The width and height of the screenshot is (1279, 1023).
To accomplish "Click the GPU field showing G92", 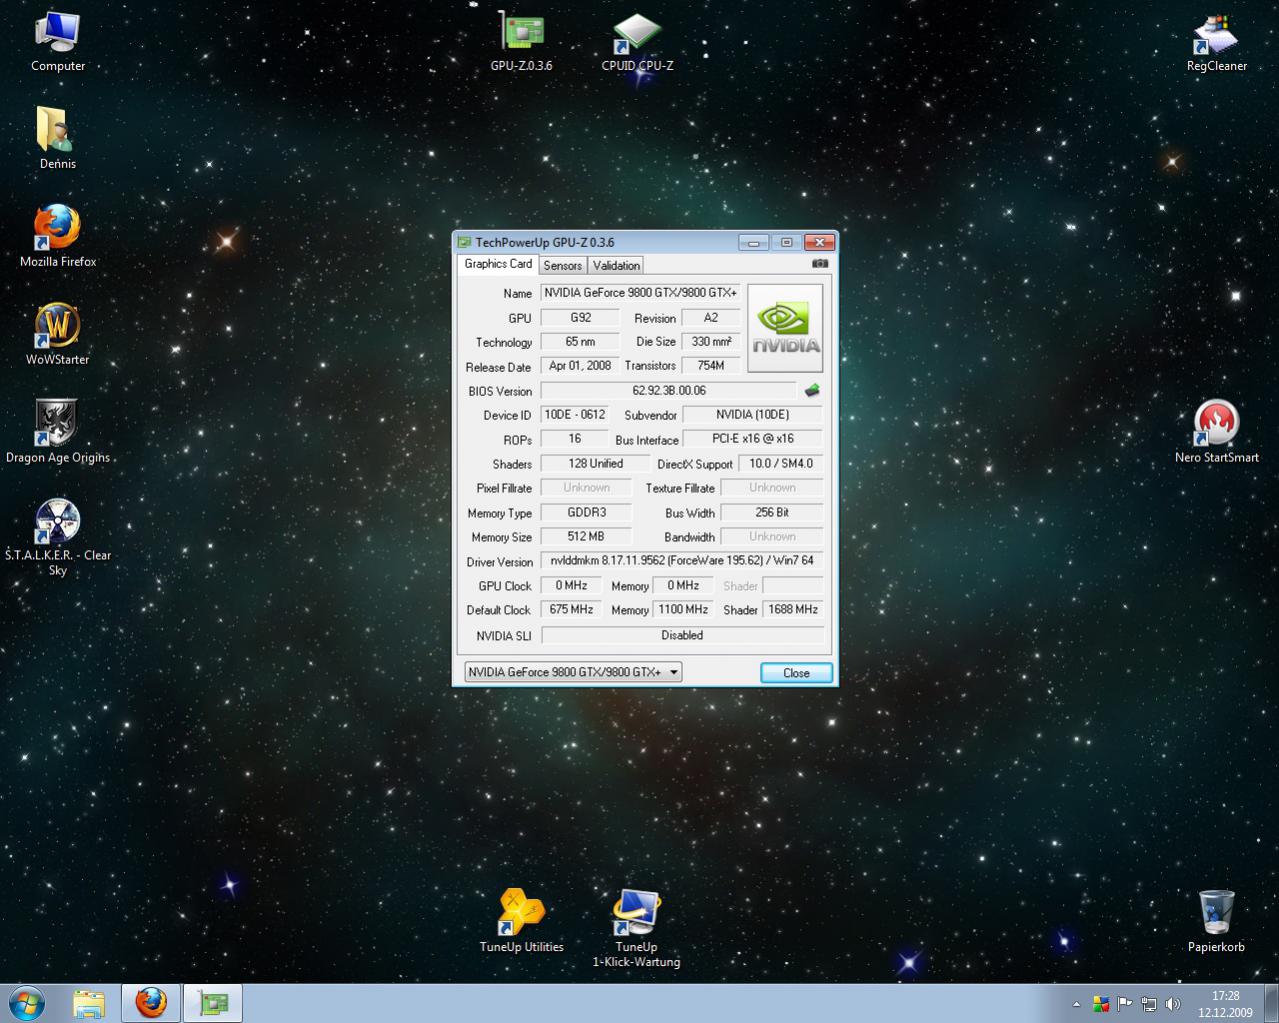I will coord(580,318).
